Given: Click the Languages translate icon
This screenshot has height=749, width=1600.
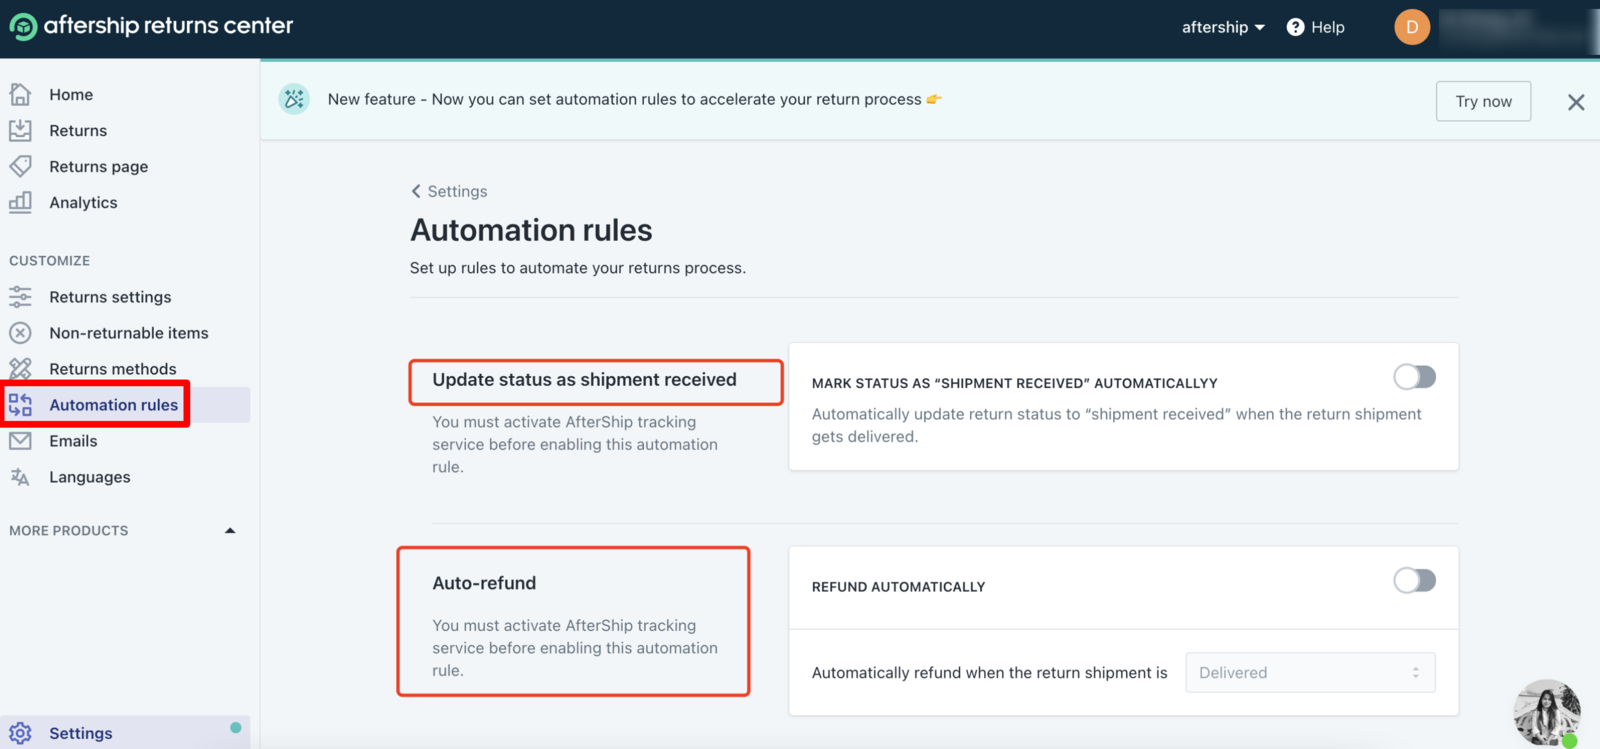Looking at the screenshot, I should (20, 477).
